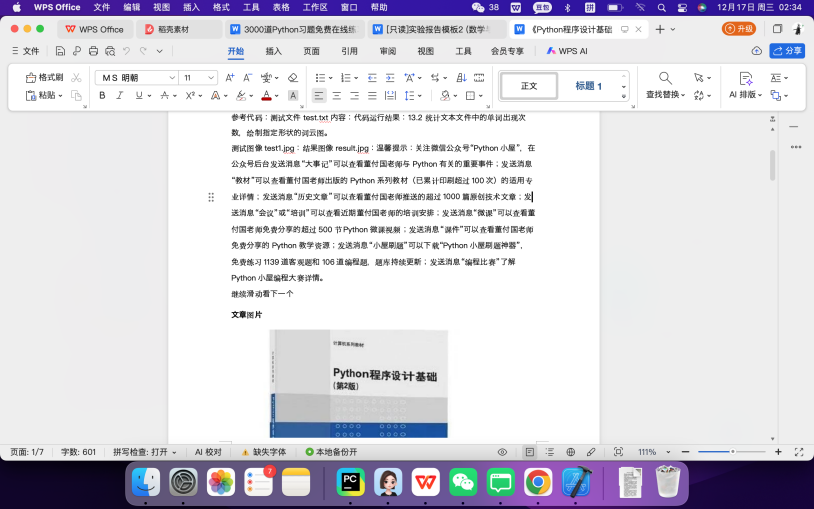This screenshot has height=509, width=814.
Task: Click the WPS AI button
Action: click(x=566, y=51)
